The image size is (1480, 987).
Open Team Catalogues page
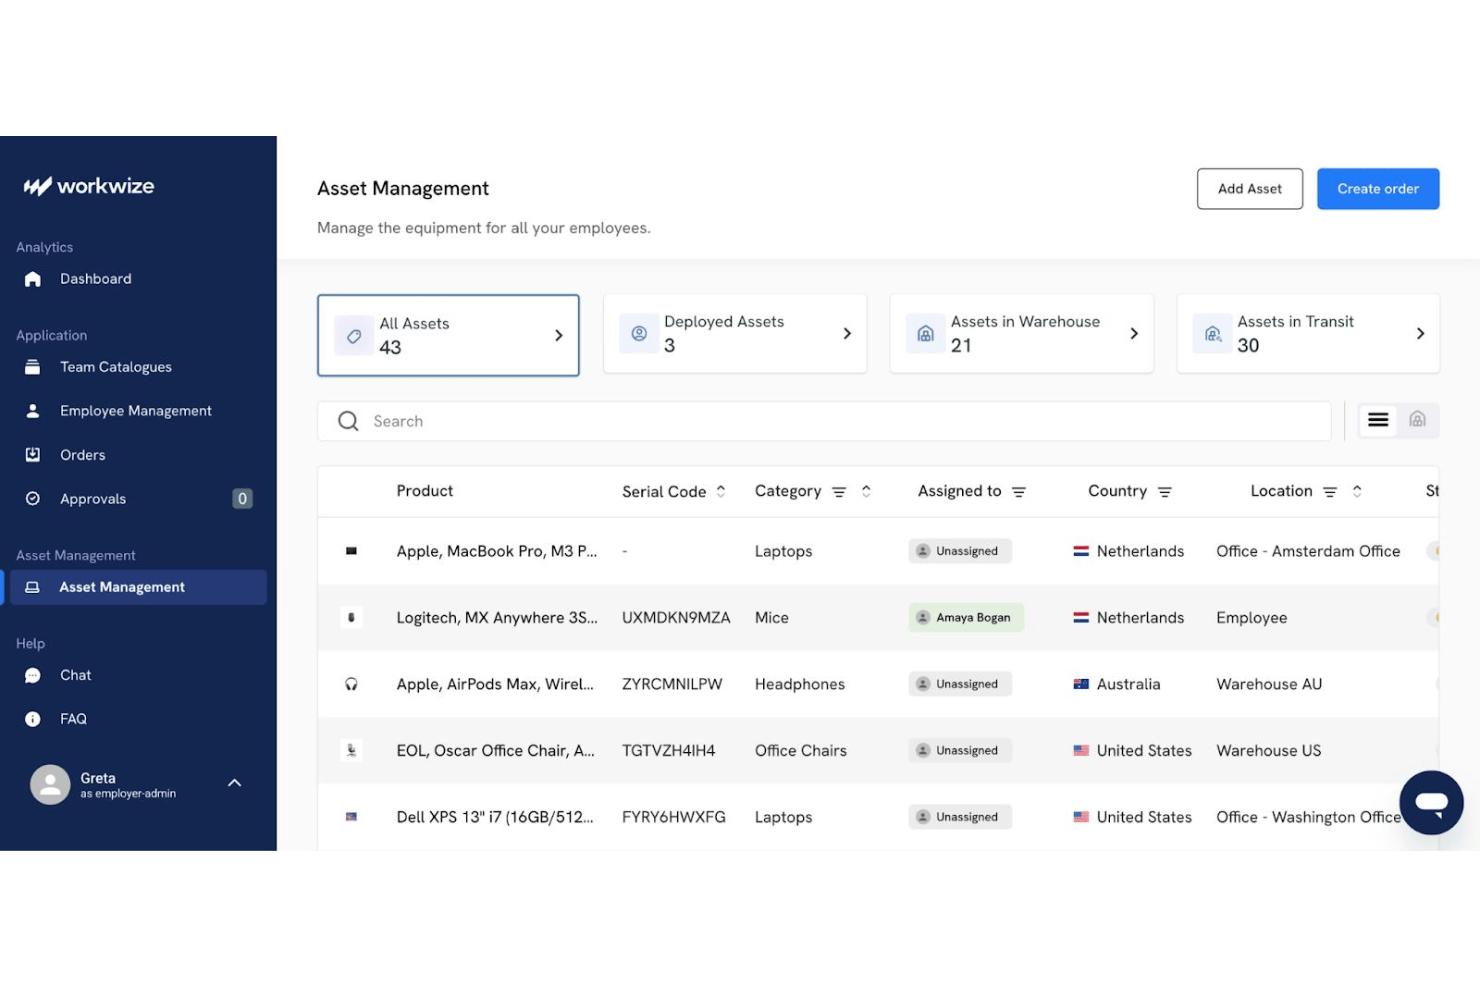coord(115,367)
